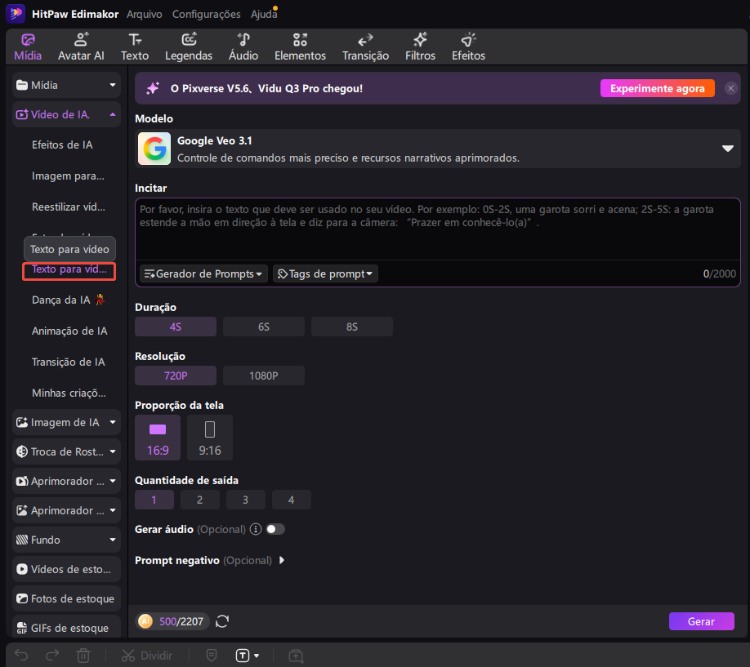Open the Avatar AI tab icon
The image size is (750, 667).
coord(81,39)
